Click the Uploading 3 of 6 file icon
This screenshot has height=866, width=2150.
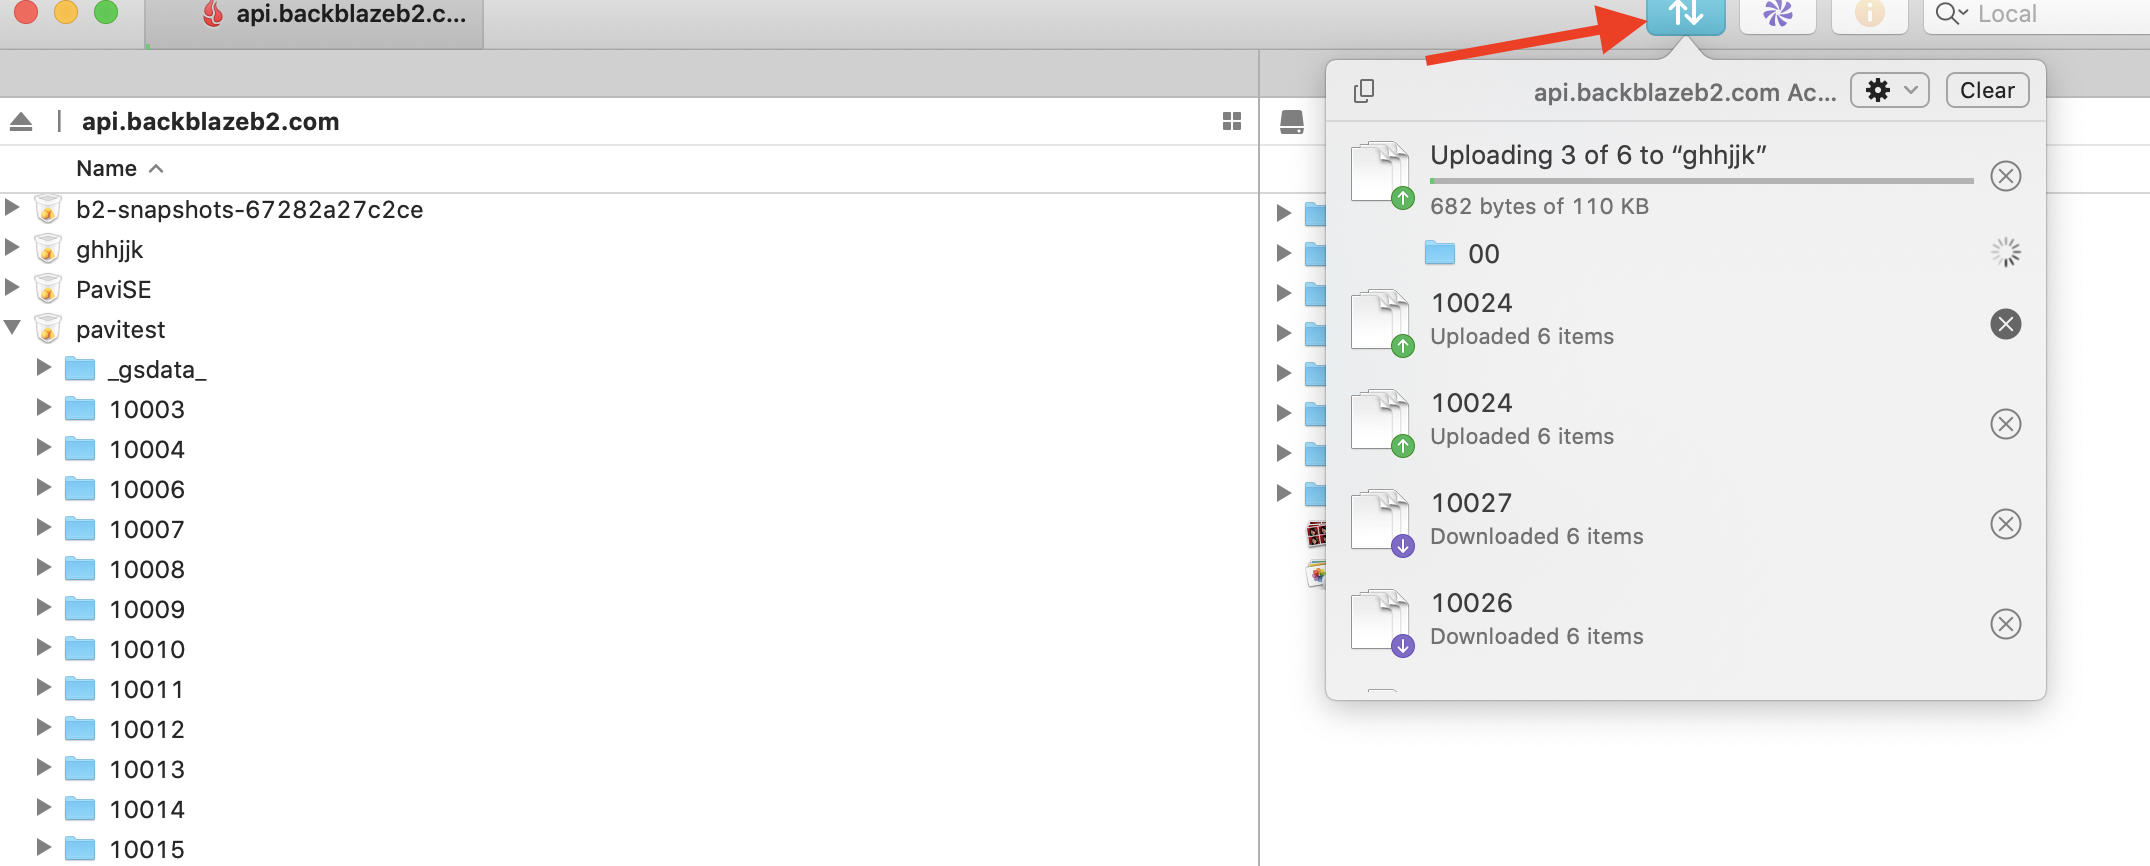tap(1382, 175)
